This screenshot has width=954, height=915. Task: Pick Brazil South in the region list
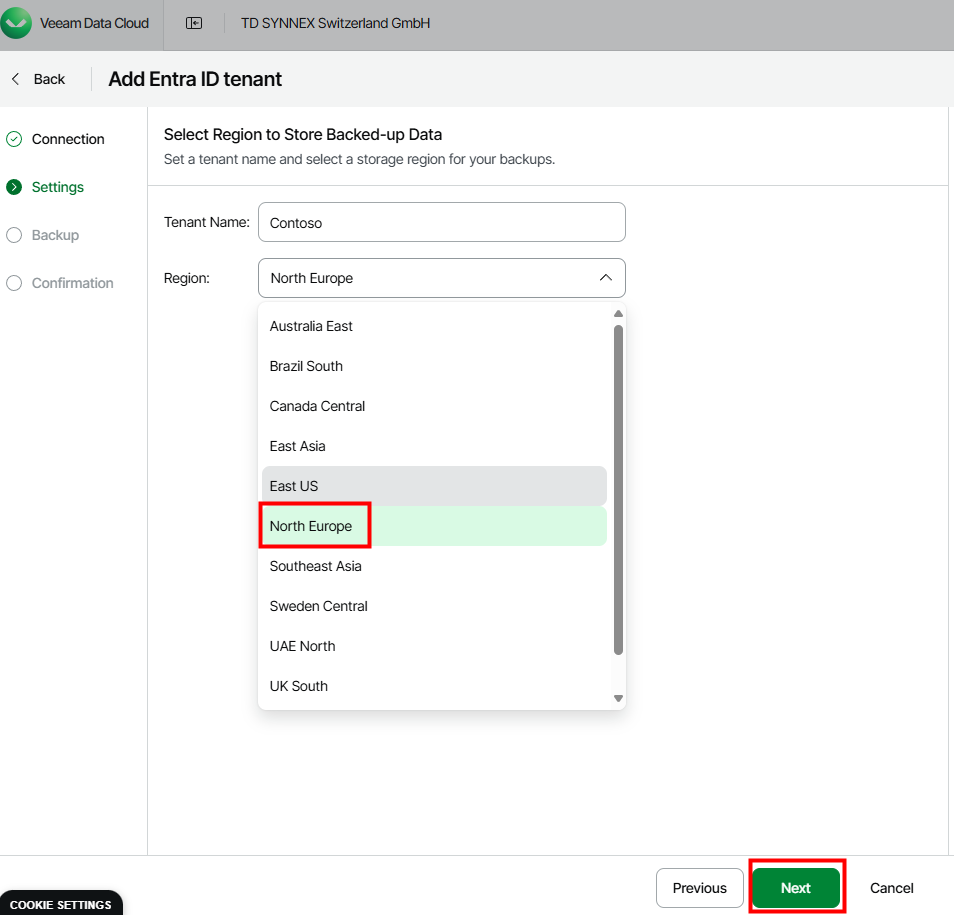[x=306, y=366]
